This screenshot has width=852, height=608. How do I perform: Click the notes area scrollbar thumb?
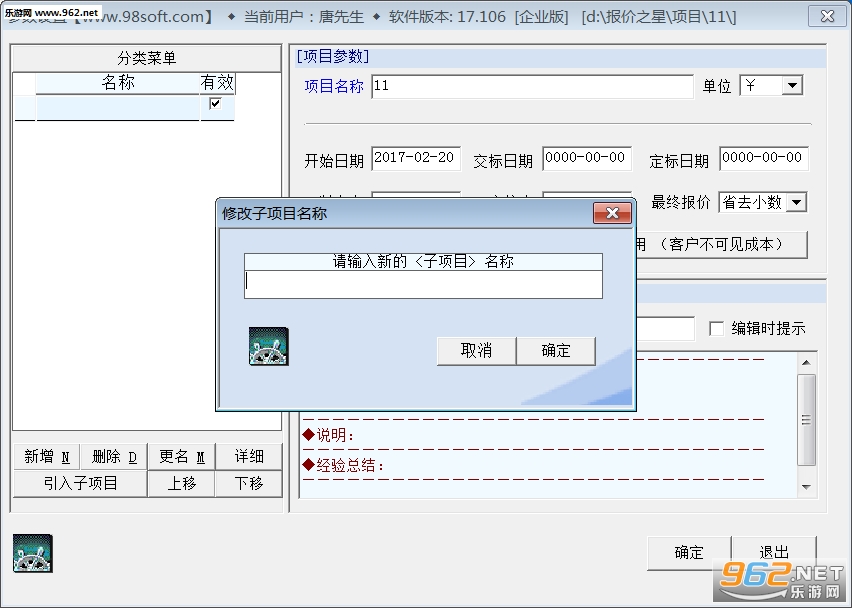tap(806, 419)
